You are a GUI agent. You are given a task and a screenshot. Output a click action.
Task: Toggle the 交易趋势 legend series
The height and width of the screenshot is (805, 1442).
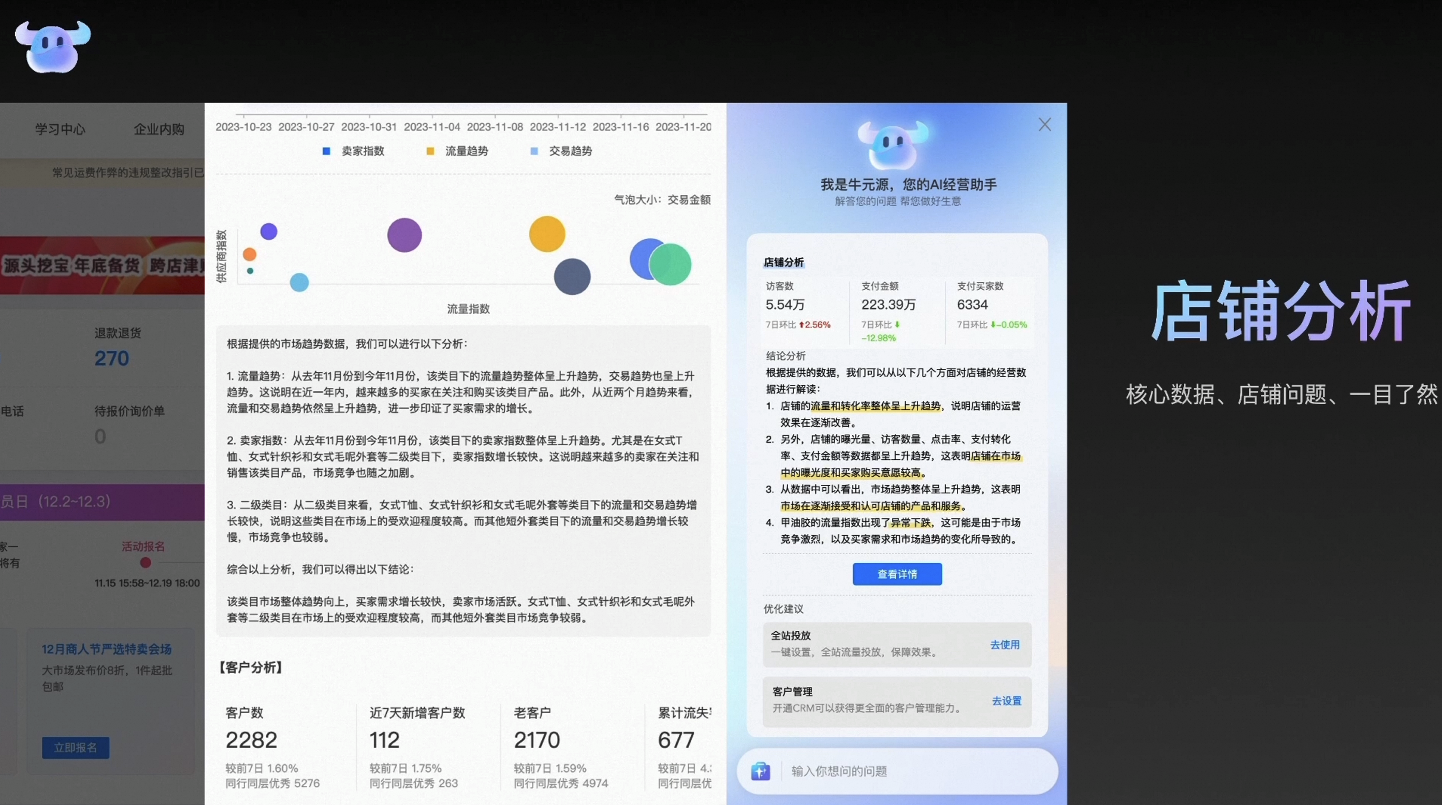562,151
